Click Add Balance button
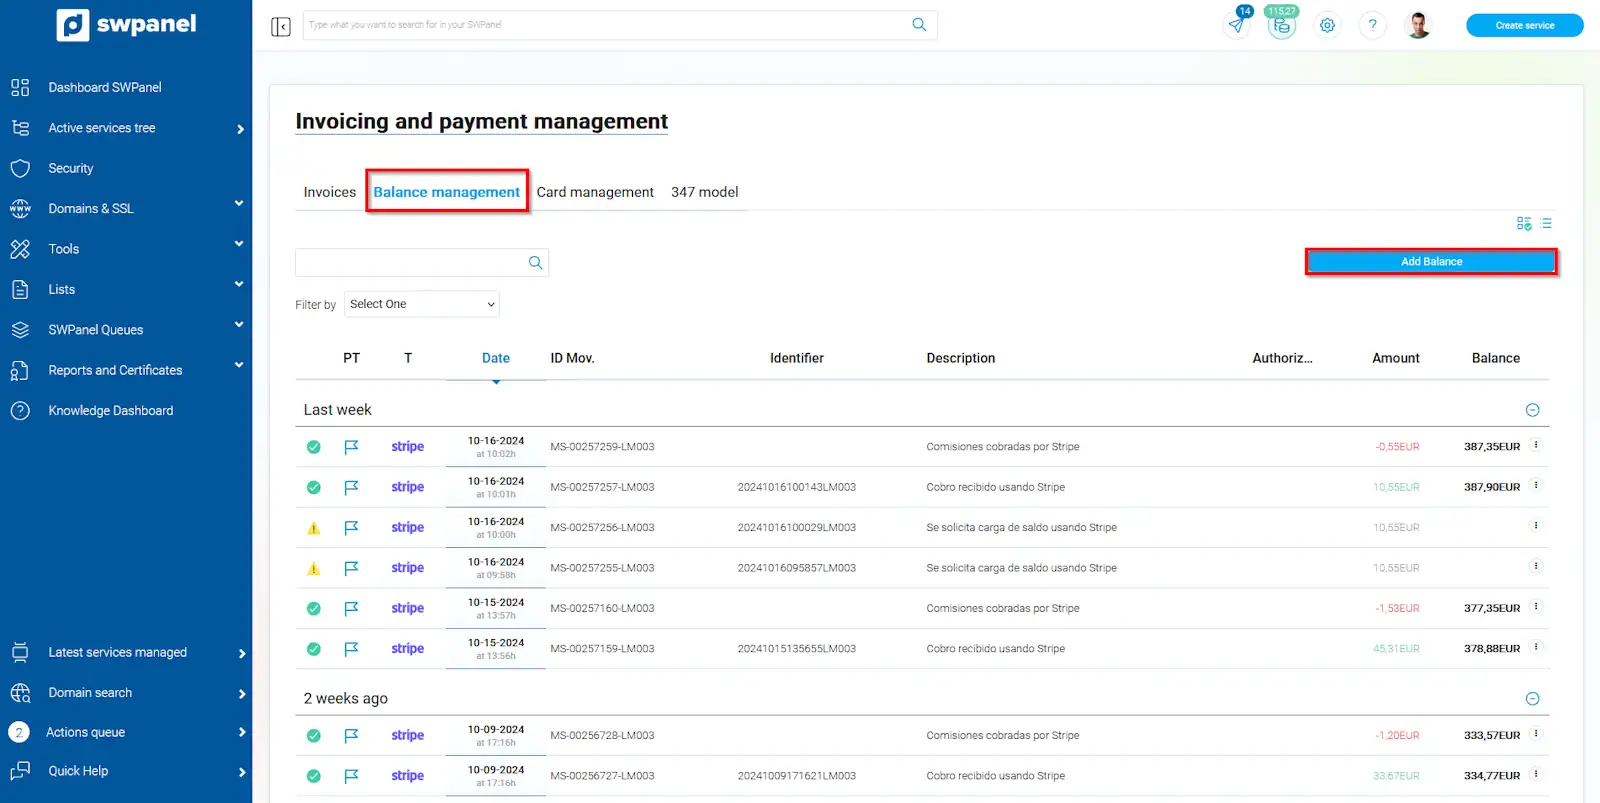The height and width of the screenshot is (803, 1600). (1431, 262)
